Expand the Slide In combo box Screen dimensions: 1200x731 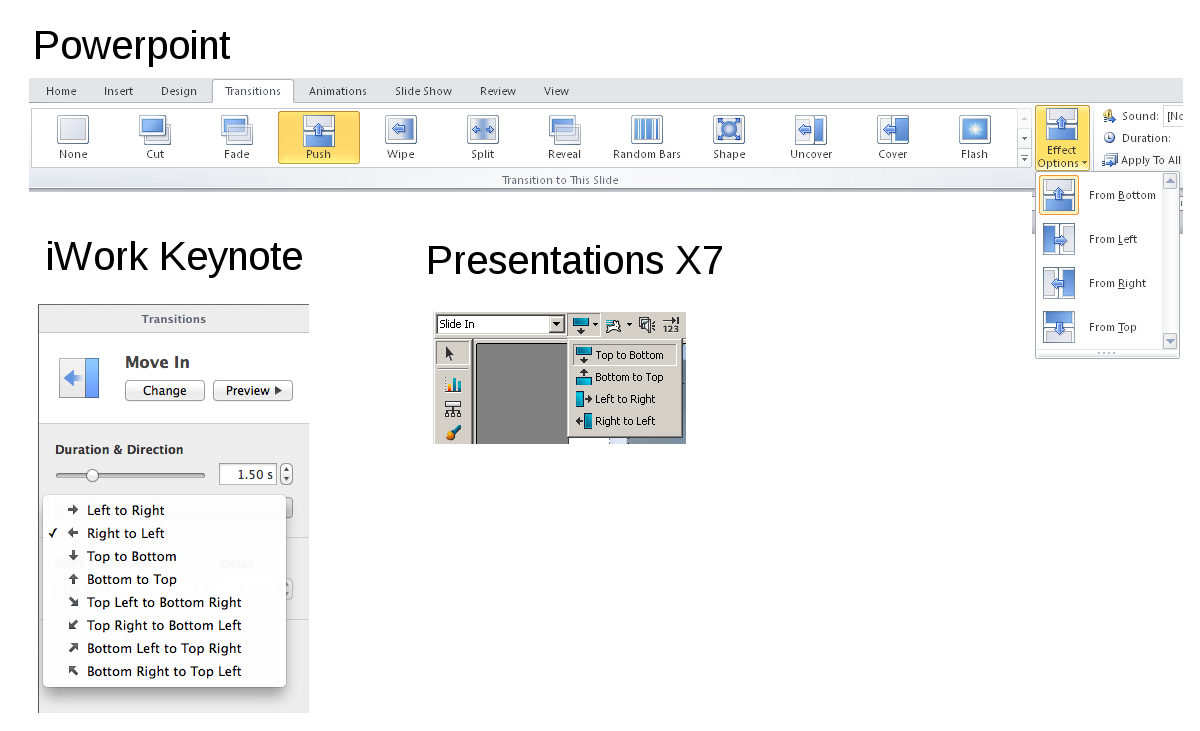(x=557, y=324)
